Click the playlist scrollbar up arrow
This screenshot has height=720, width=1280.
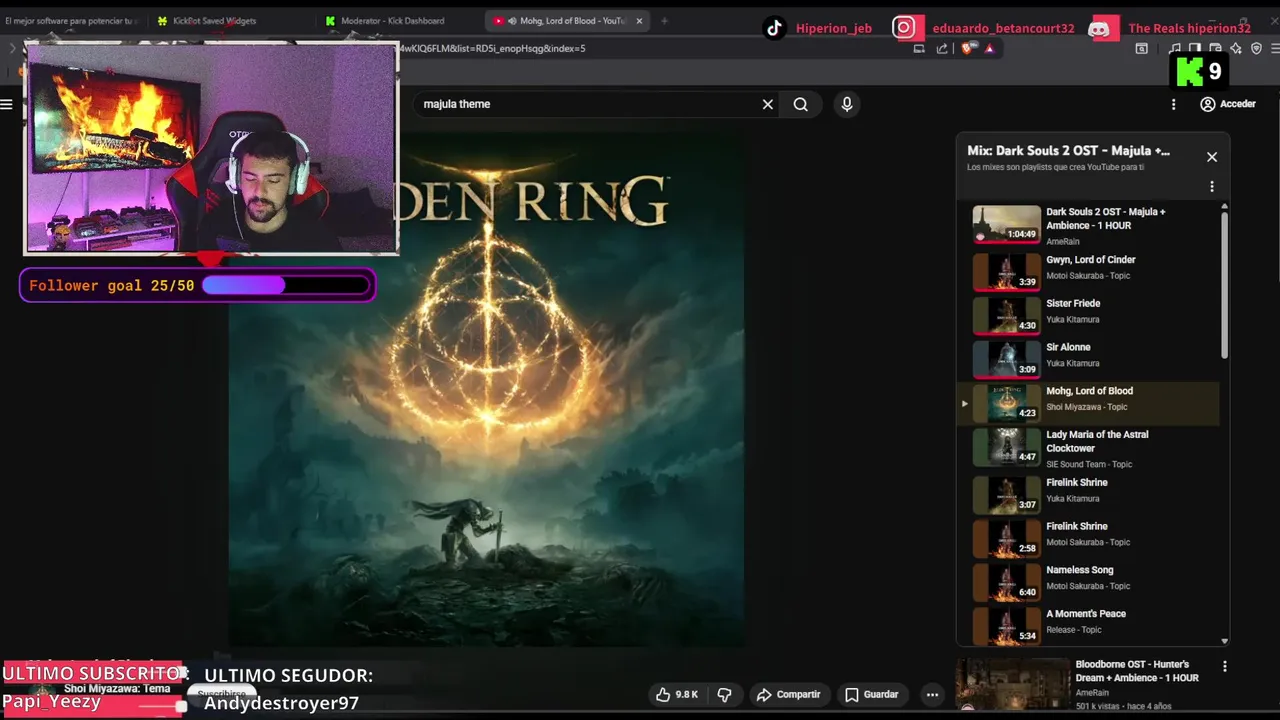pos(1224,207)
